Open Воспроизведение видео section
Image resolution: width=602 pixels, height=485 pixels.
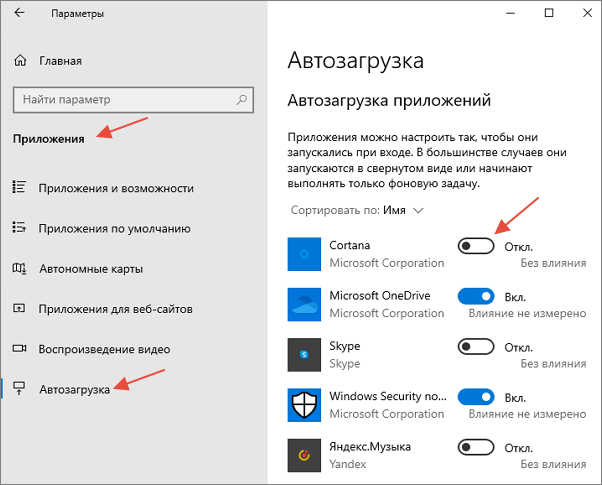[x=104, y=349]
